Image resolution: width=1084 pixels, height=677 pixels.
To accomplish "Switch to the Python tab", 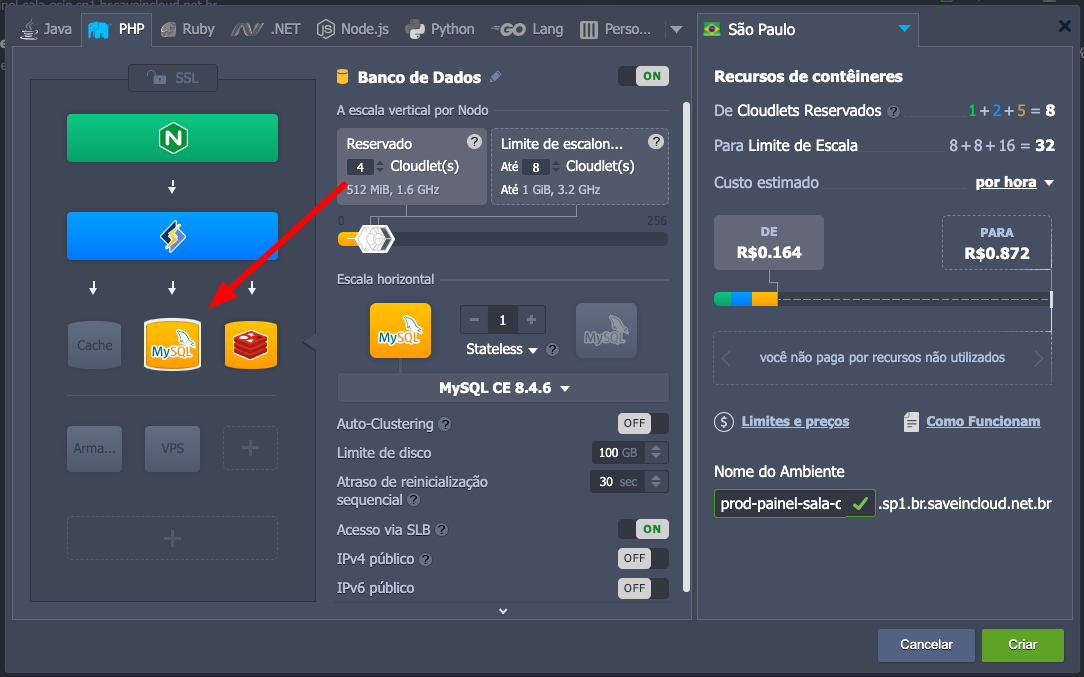I will point(440,29).
